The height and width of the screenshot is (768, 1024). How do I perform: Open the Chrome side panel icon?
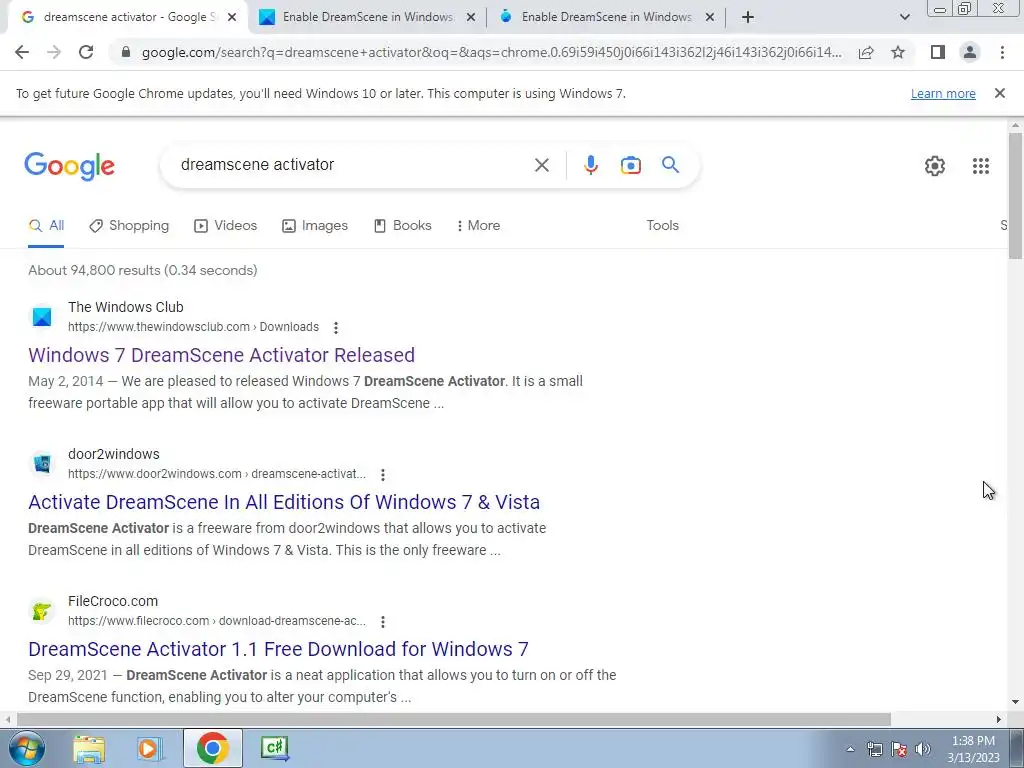[x=938, y=52]
